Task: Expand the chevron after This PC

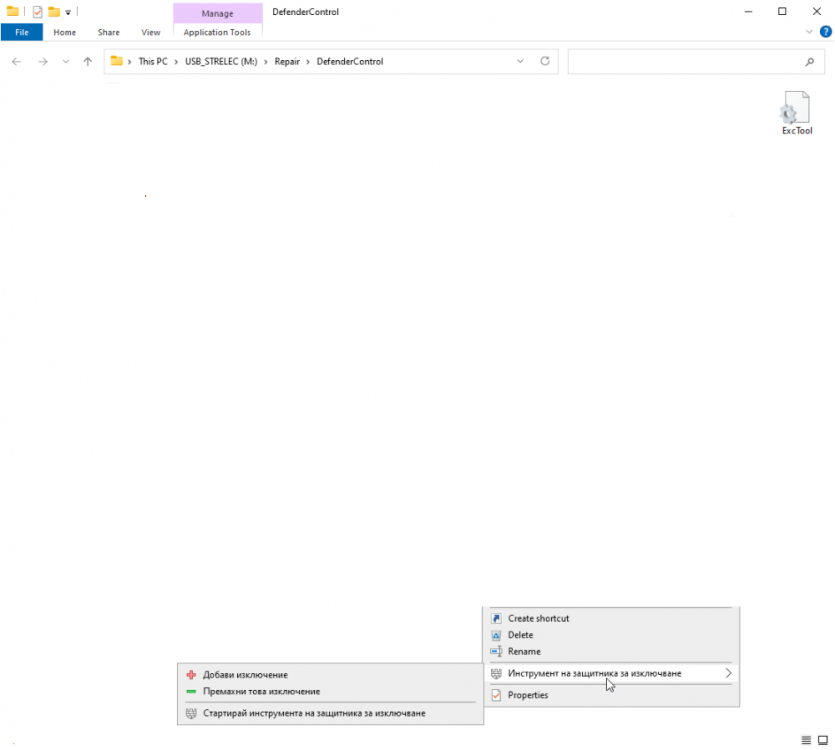Action: tap(176, 62)
